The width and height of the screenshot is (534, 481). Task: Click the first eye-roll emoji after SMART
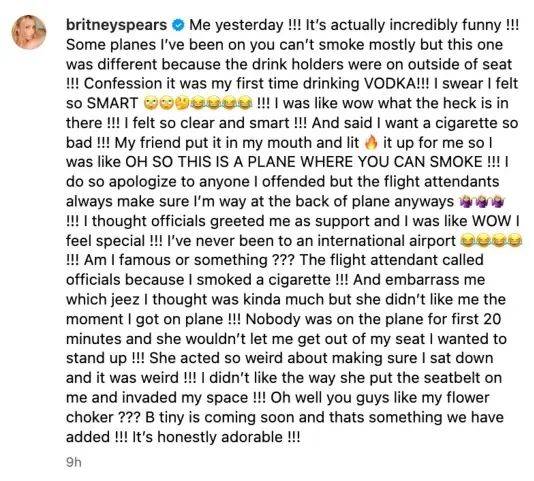150,103
